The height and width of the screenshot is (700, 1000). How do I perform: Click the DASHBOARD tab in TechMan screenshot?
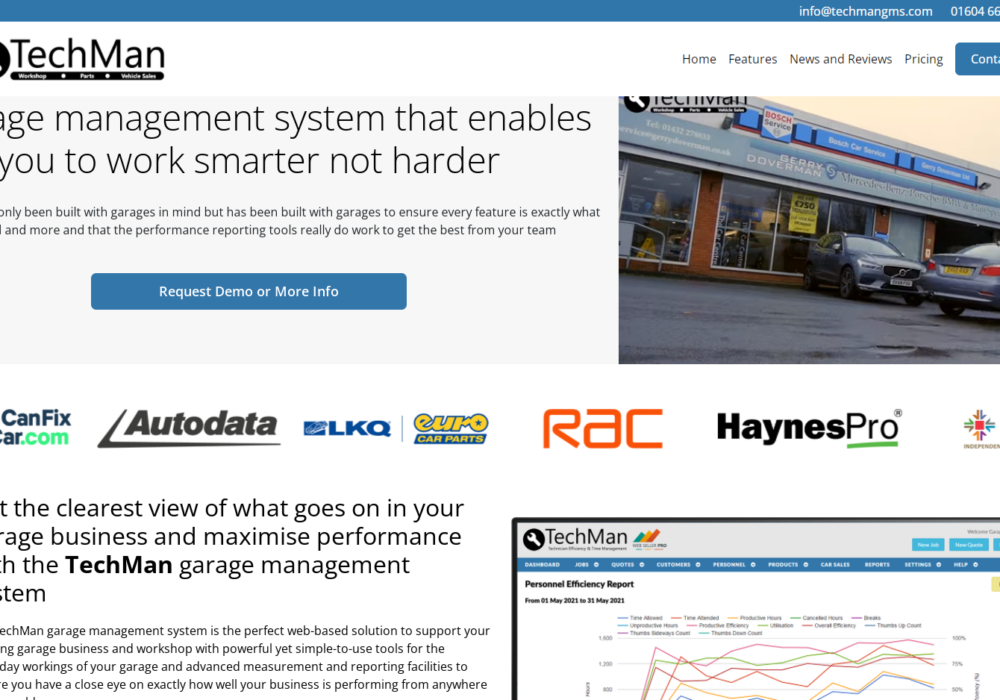click(542, 565)
